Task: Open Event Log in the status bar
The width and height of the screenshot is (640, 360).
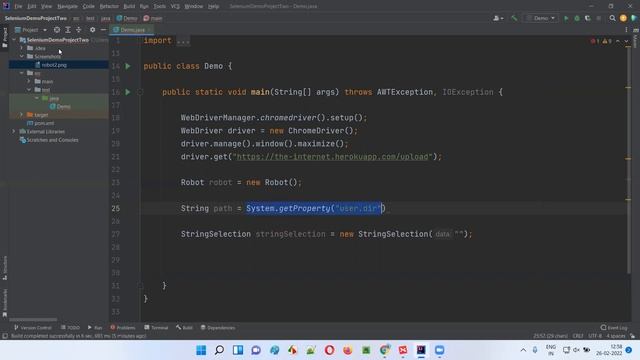Action: (x=613, y=328)
